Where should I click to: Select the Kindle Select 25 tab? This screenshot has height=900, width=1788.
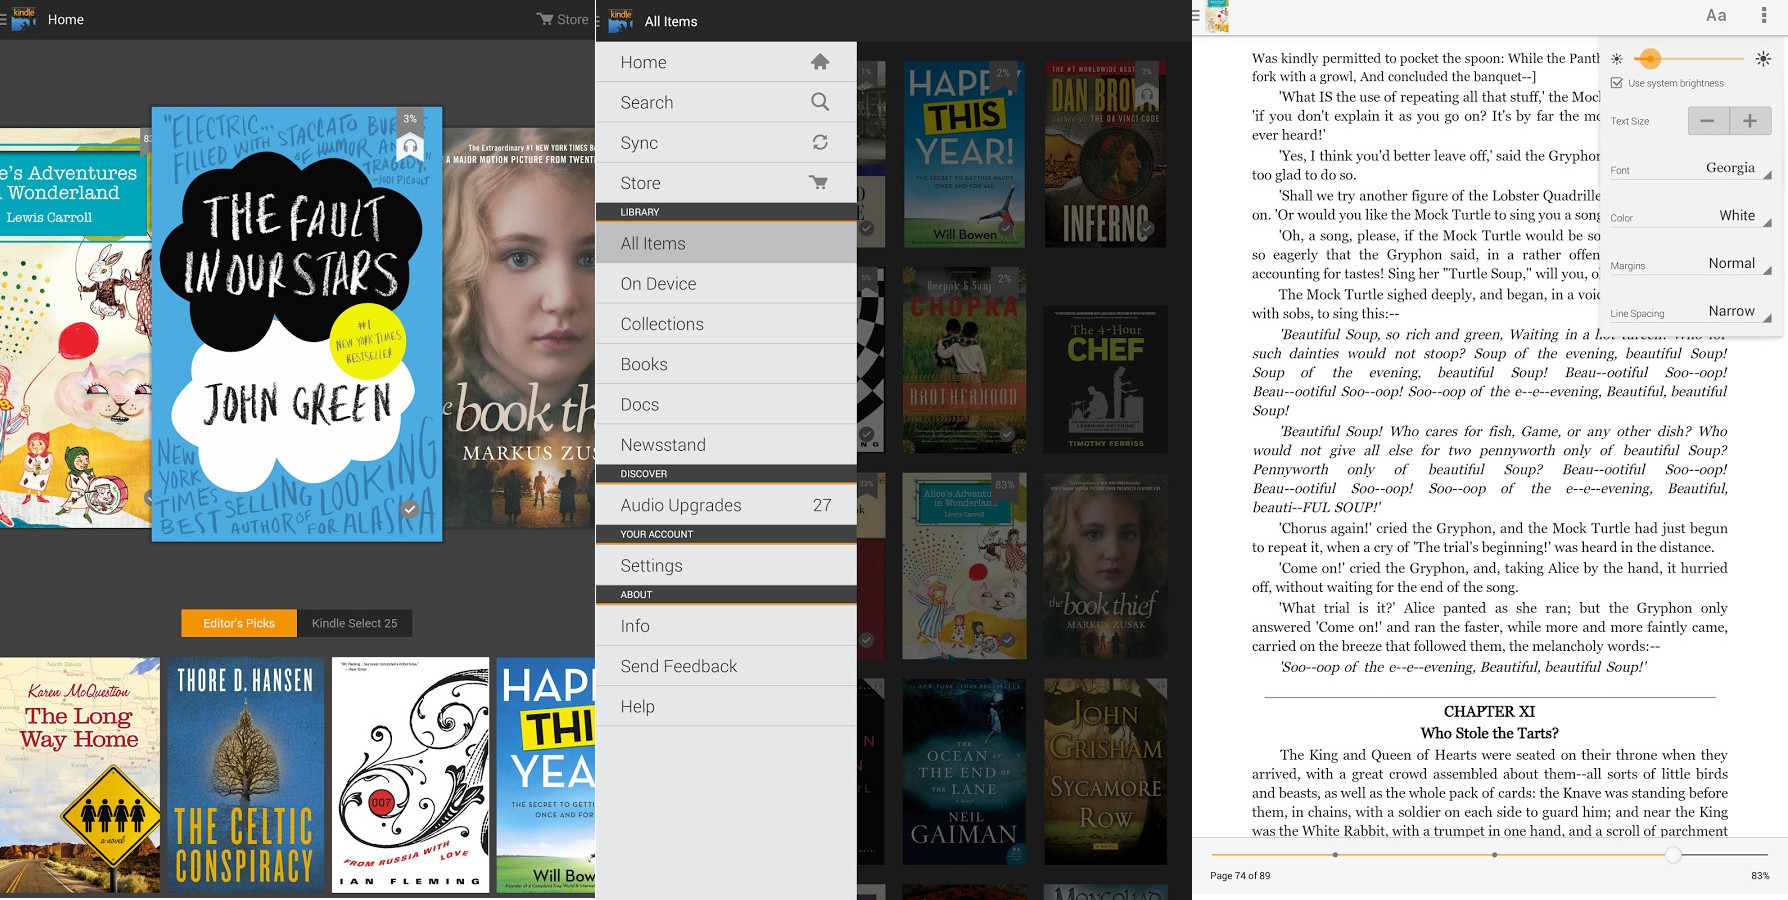coord(354,623)
